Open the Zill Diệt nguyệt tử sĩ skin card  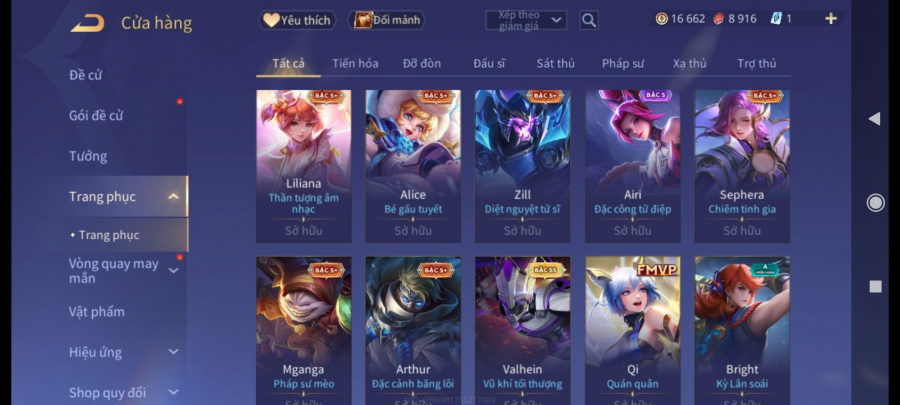[522, 166]
